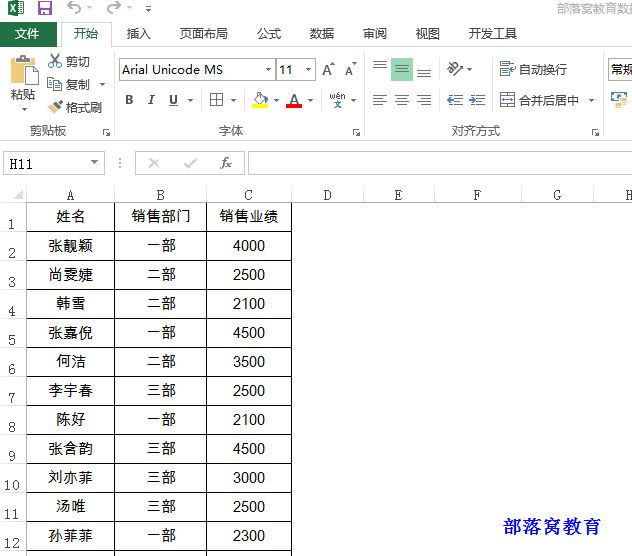The image size is (632, 556).
Task: Open the Borders dropdown arrow
Action: coord(233,100)
